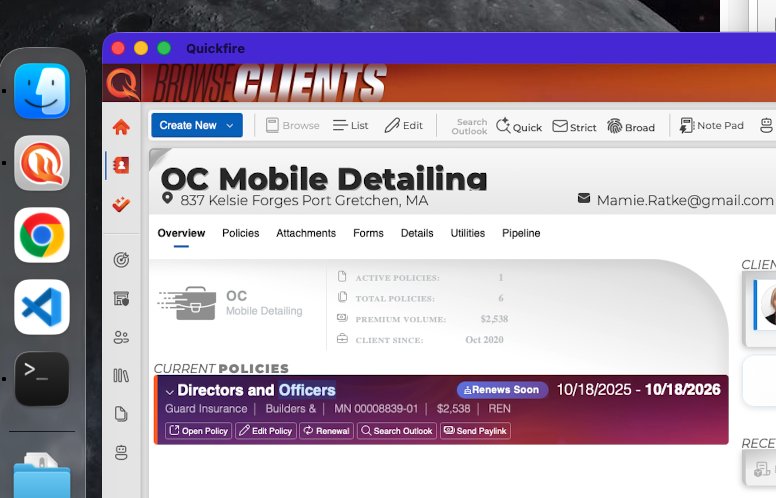Switch to Strict search mode
The width and height of the screenshot is (776, 498).
click(574, 126)
